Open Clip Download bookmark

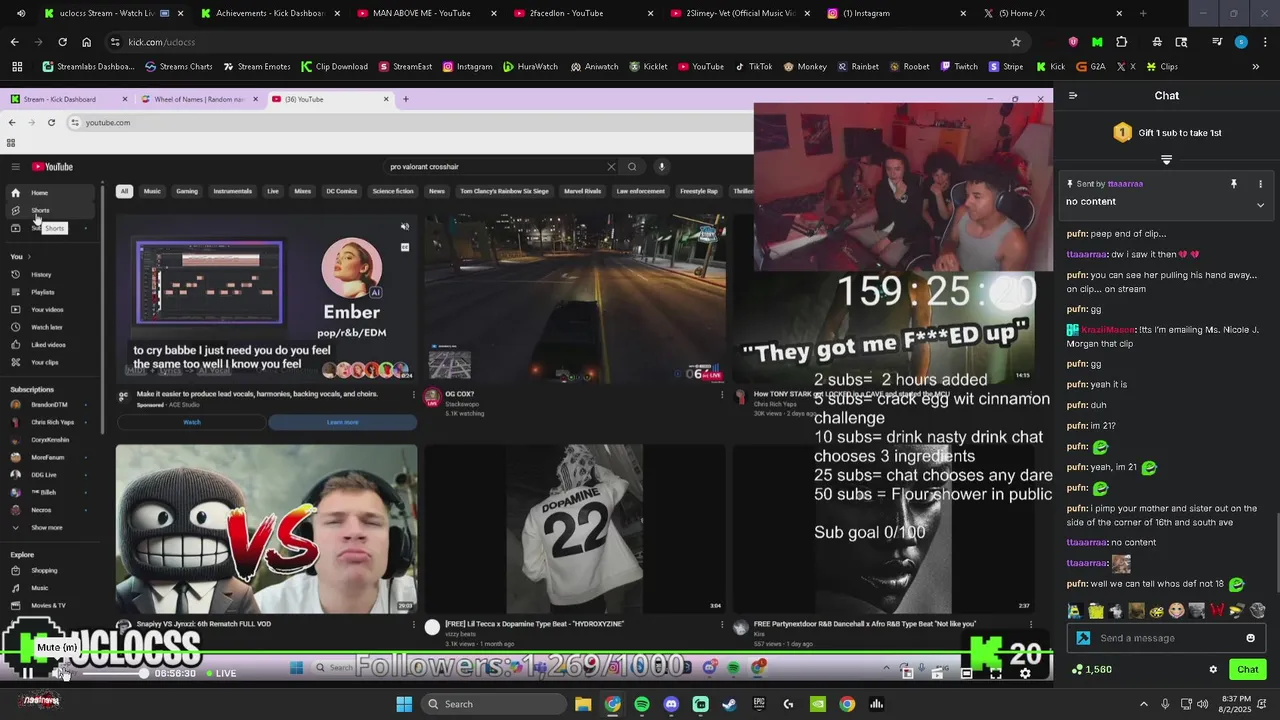tap(334, 67)
